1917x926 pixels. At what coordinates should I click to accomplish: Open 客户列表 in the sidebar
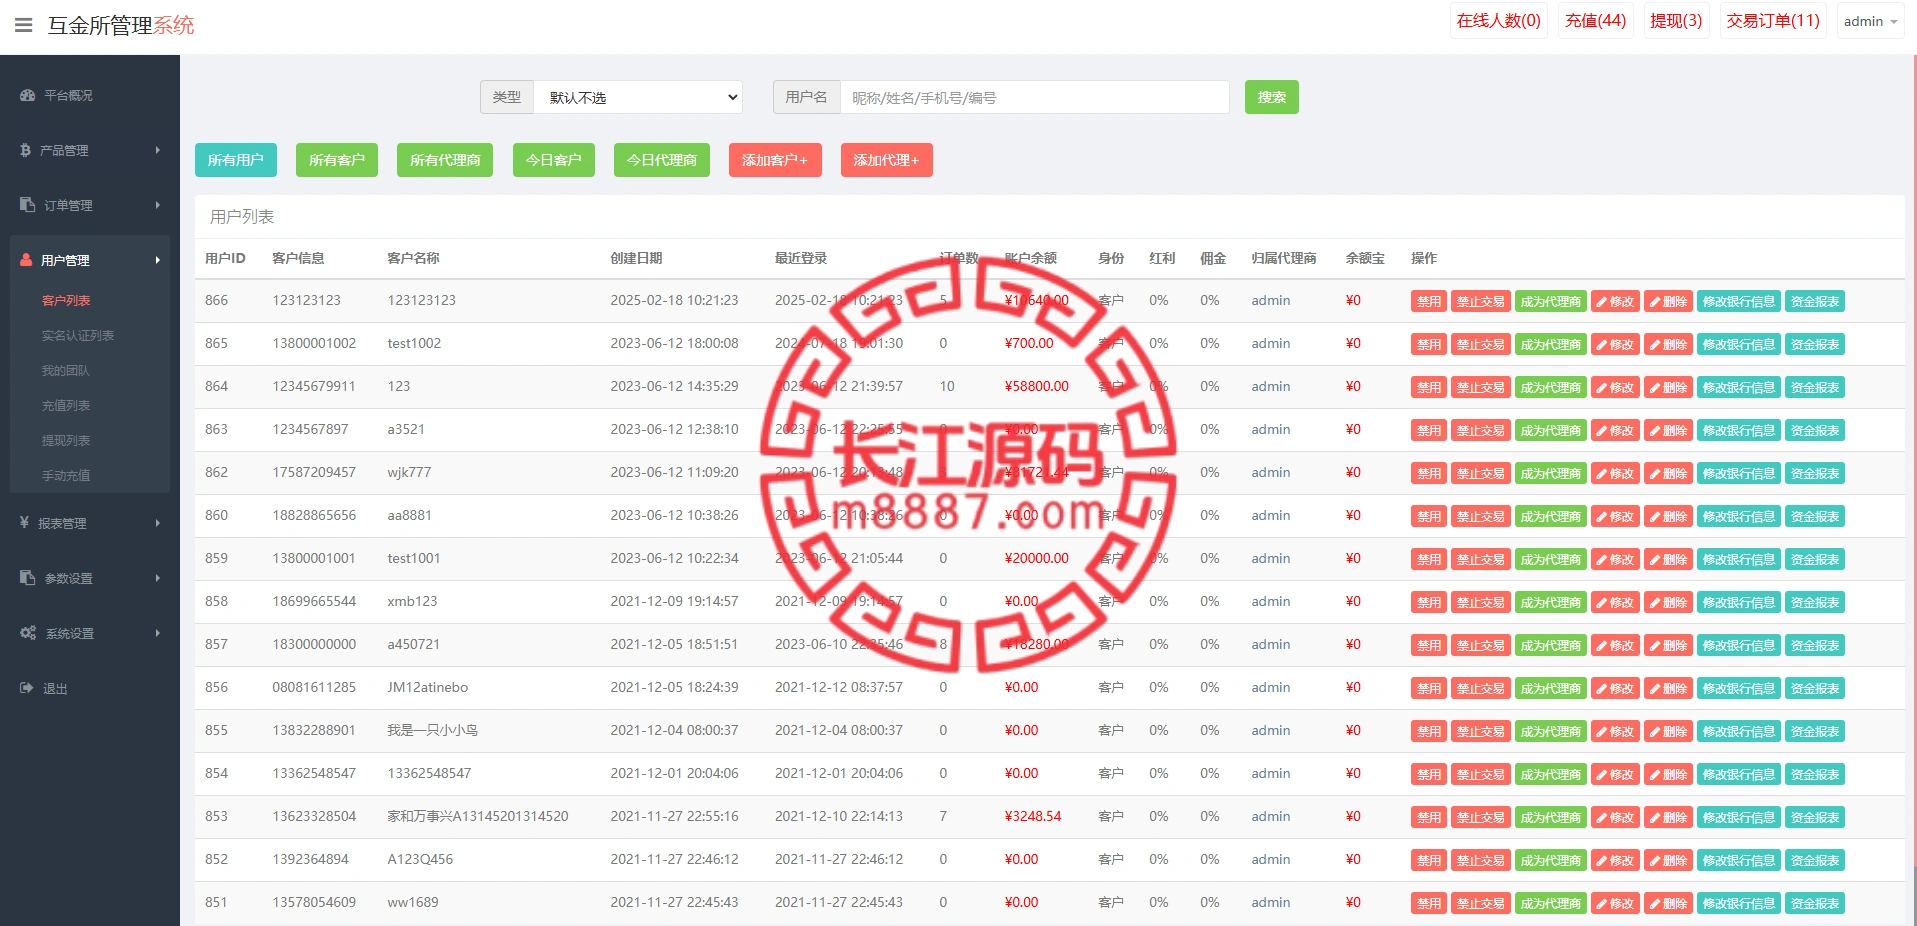click(66, 300)
